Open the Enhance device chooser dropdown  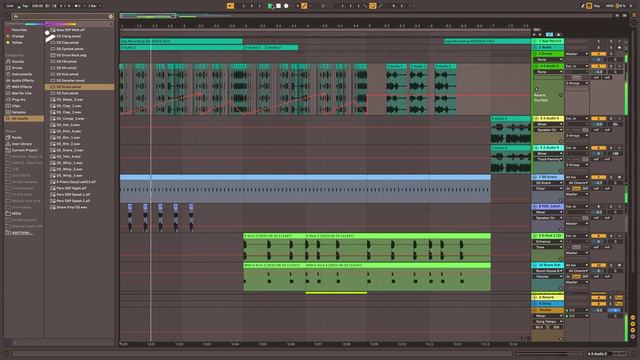point(548,242)
